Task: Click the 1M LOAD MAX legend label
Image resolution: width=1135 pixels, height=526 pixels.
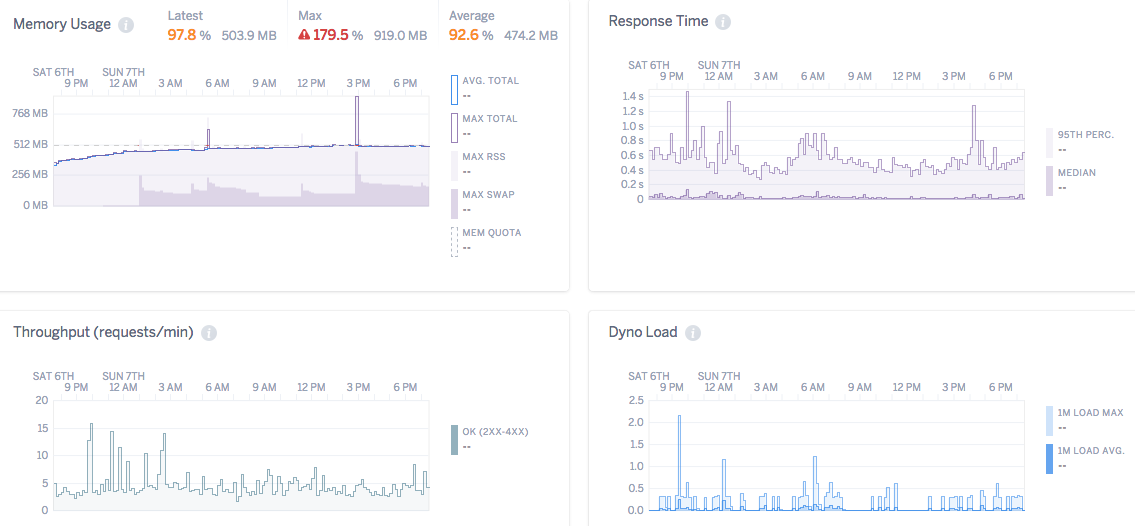Action: [1090, 412]
